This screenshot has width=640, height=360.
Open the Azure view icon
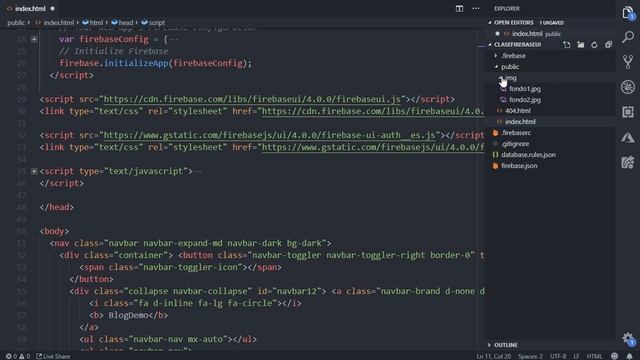(x=628, y=138)
